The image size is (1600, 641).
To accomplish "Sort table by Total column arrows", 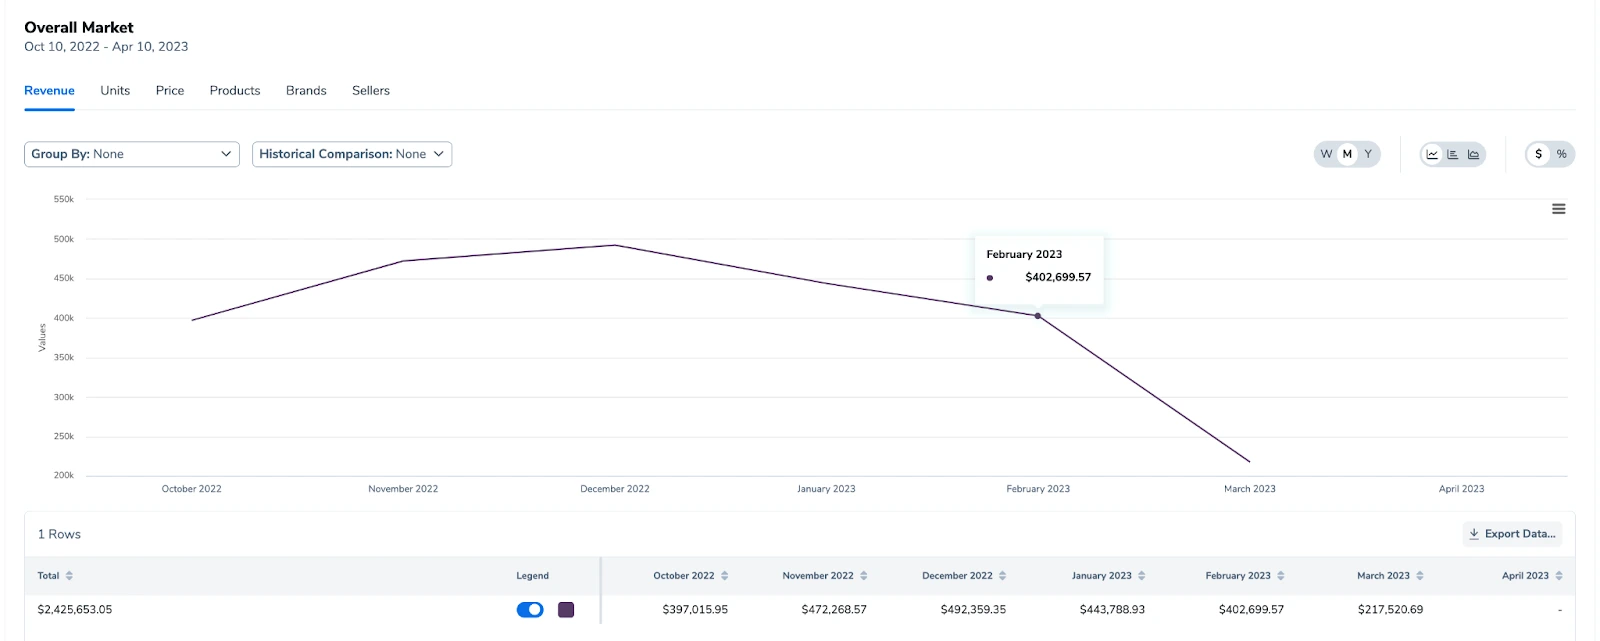I will 69,576.
